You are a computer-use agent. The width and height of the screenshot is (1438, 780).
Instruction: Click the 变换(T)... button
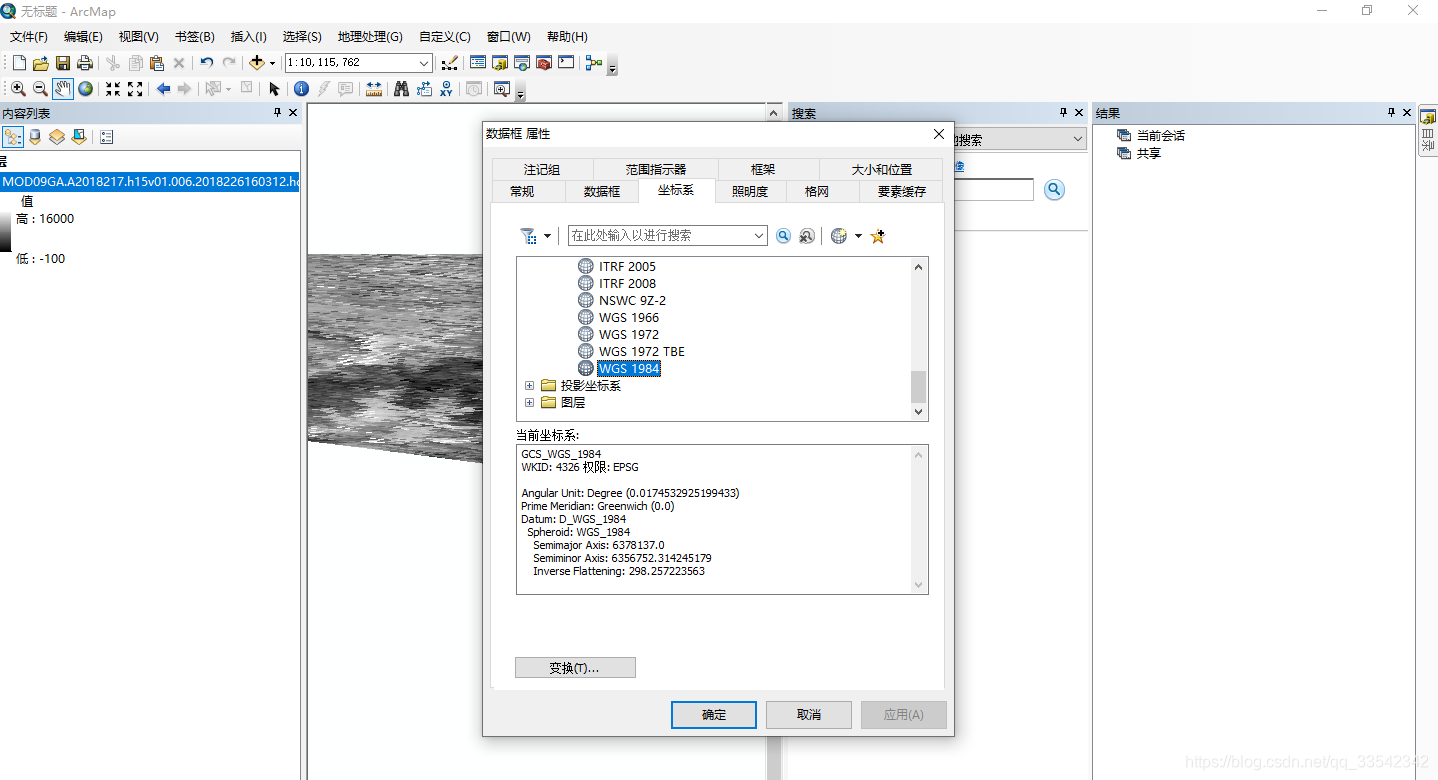575,668
